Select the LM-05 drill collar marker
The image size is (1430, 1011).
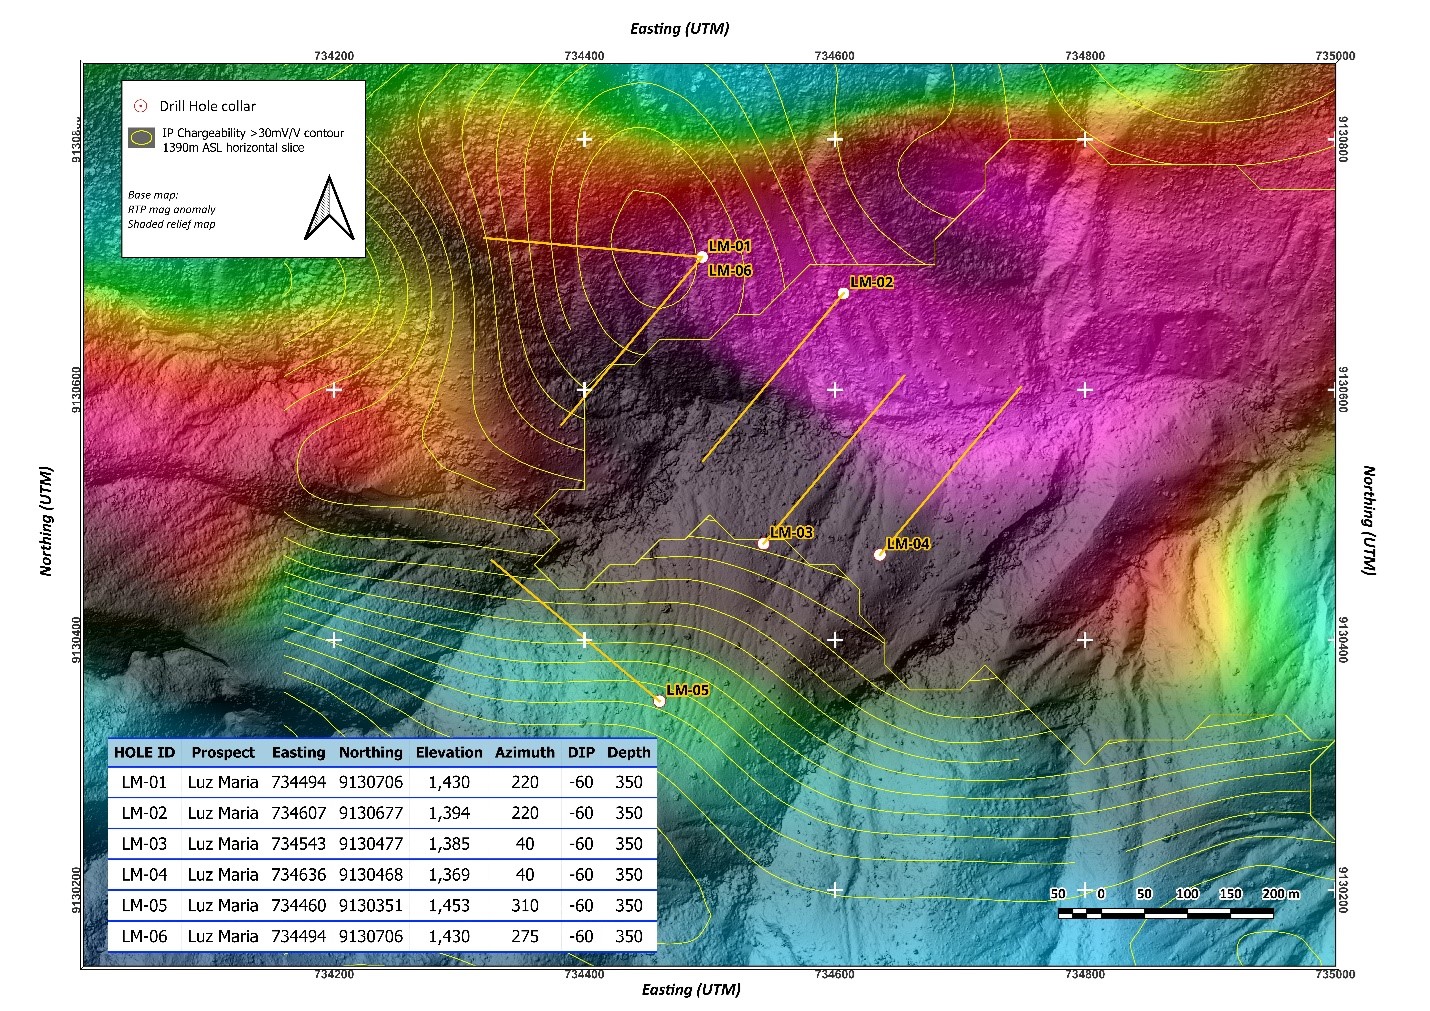tap(659, 699)
